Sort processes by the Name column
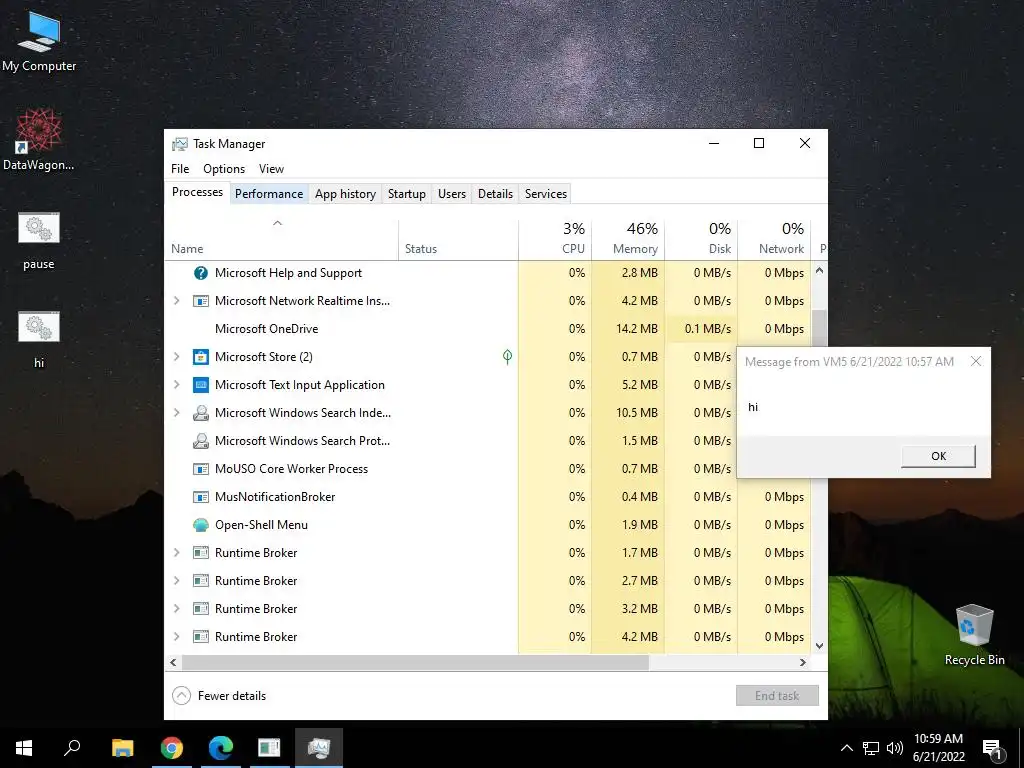Viewport: 1024px width, 768px height. click(281, 238)
